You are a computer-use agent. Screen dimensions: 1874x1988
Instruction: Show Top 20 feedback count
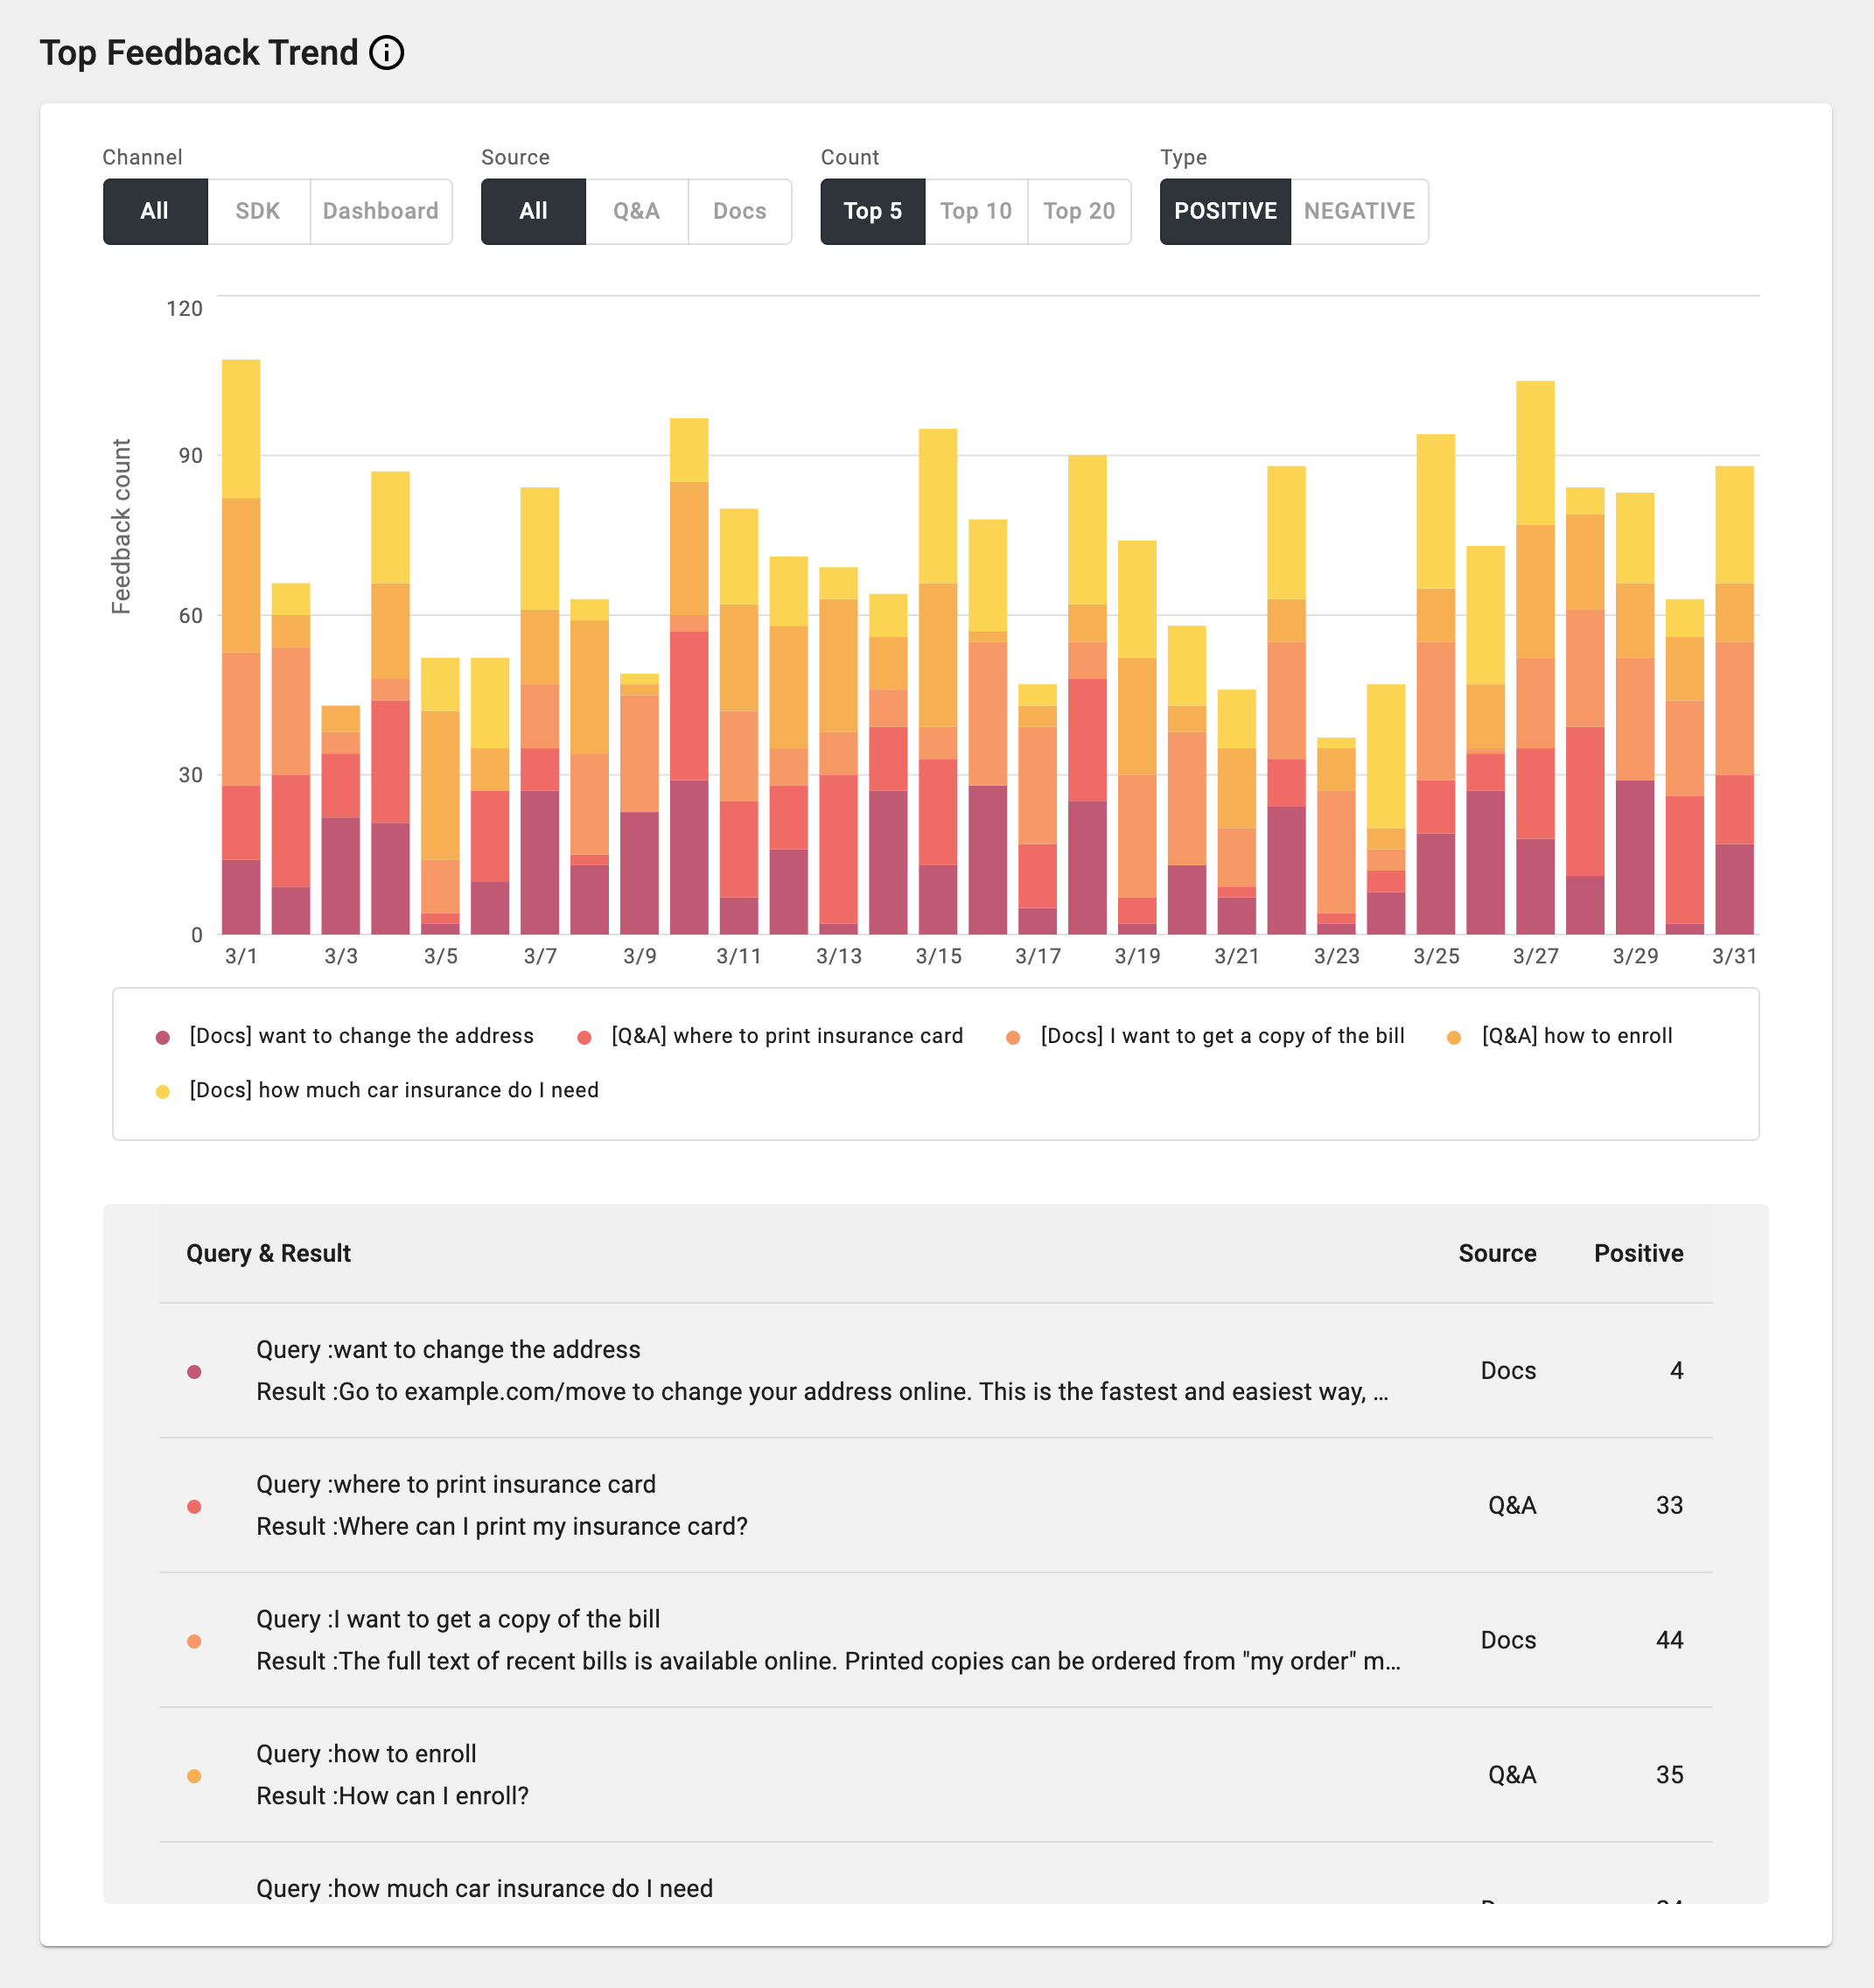click(x=1078, y=211)
